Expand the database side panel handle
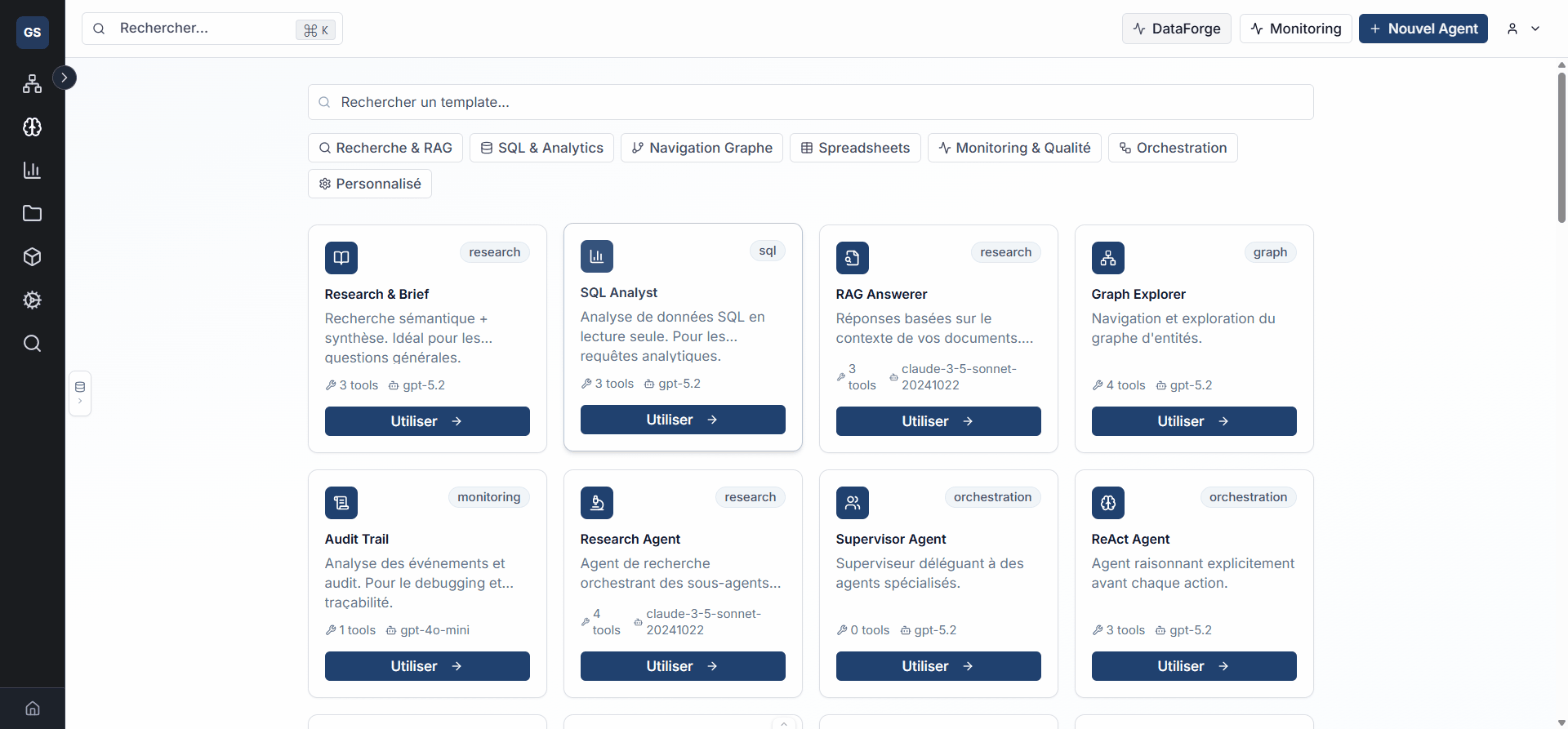The image size is (1568, 729). pos(80,392)
